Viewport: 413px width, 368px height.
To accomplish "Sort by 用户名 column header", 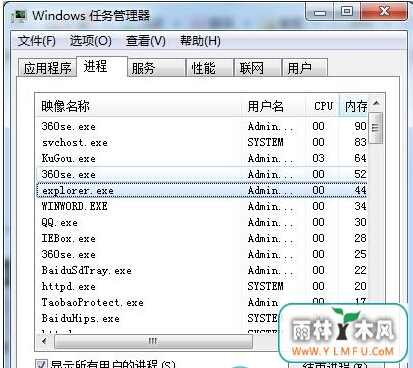I will pos(273,106).
